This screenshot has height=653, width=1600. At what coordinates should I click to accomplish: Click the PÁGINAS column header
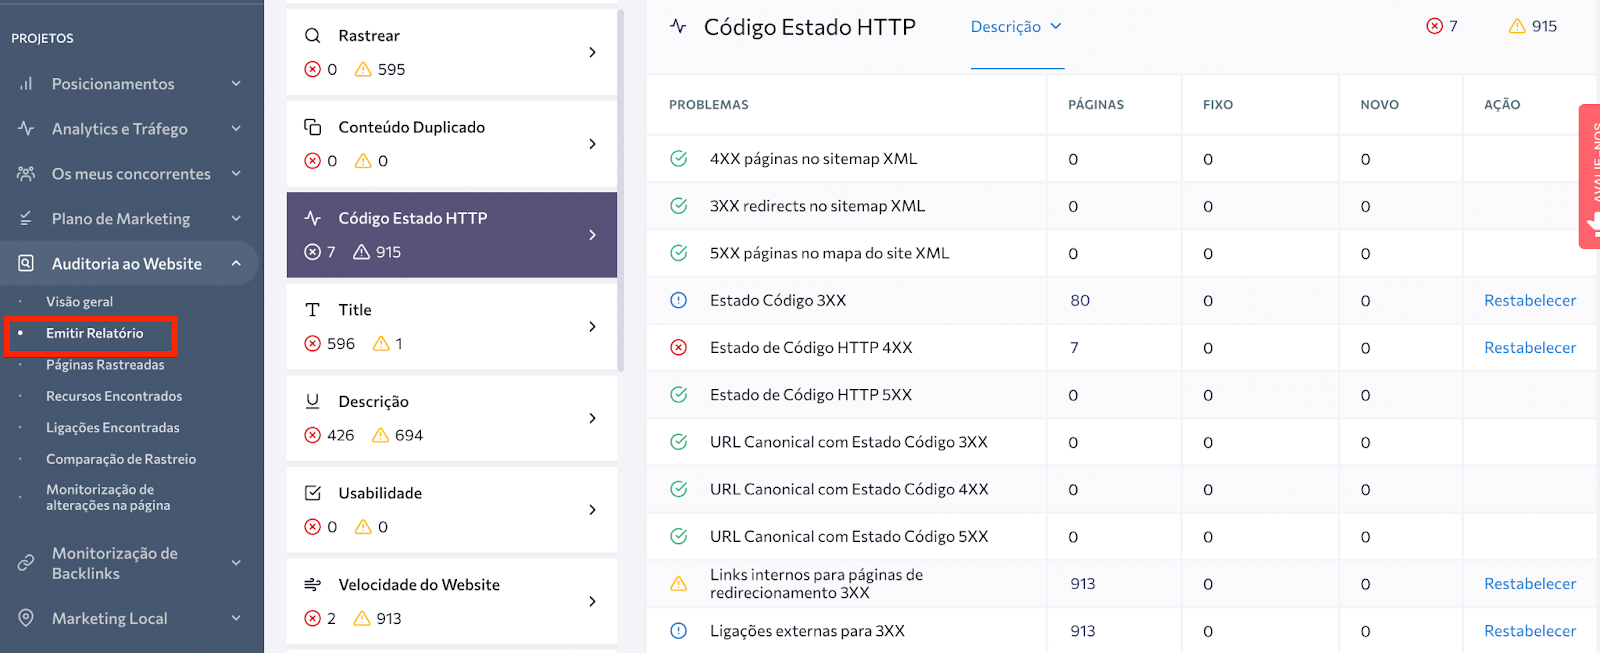coord(1096,104)
